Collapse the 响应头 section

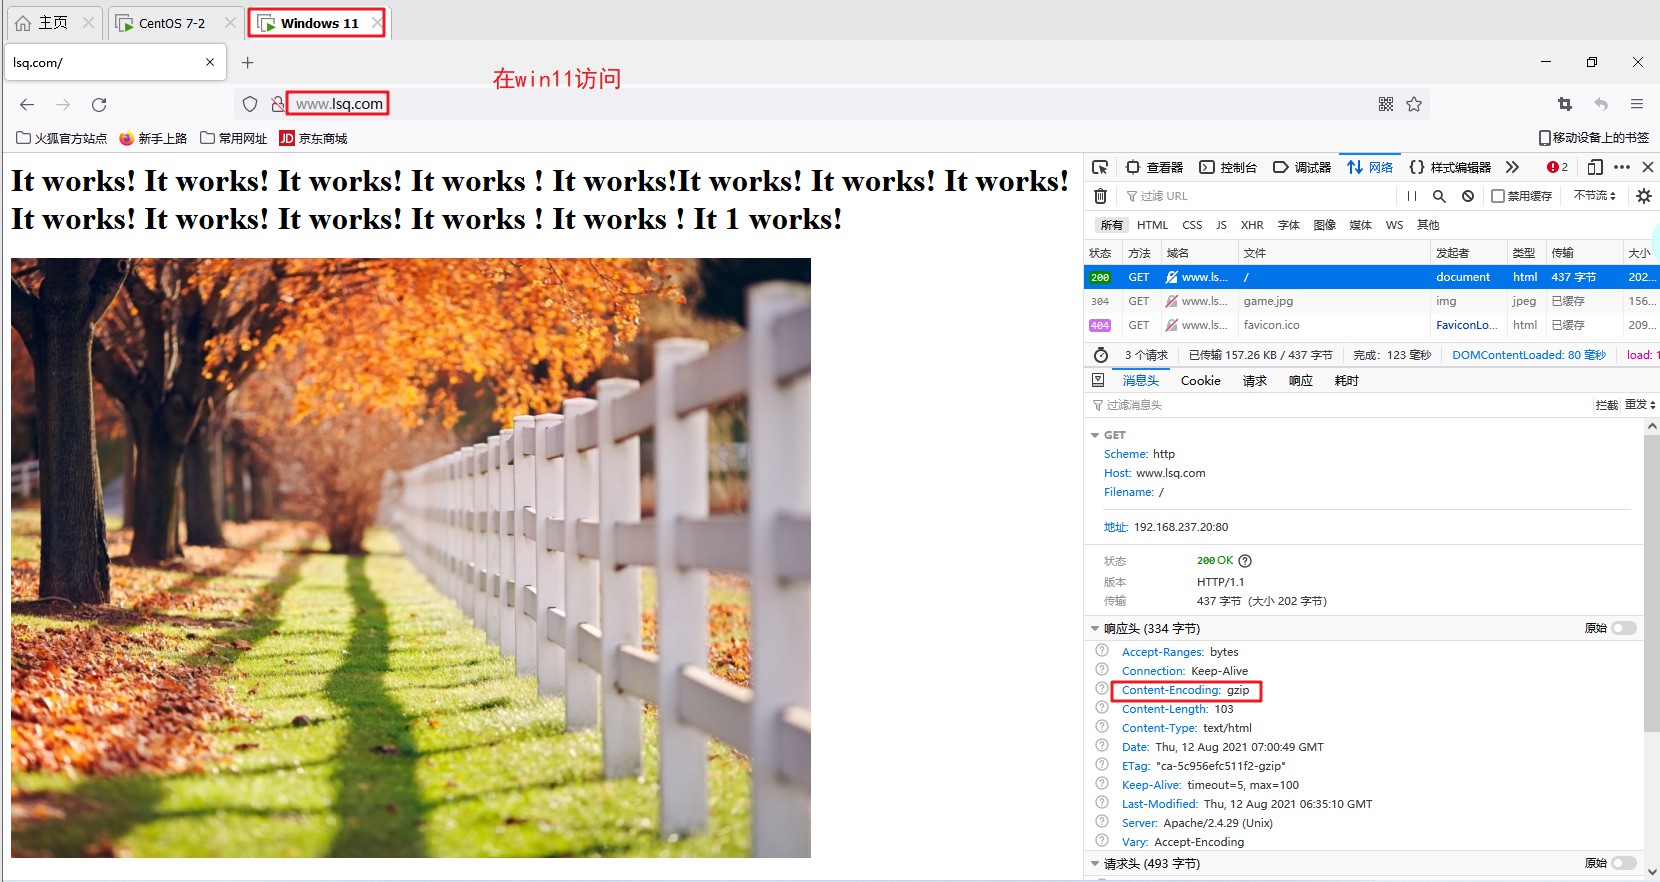click(x=1095, y=628)
